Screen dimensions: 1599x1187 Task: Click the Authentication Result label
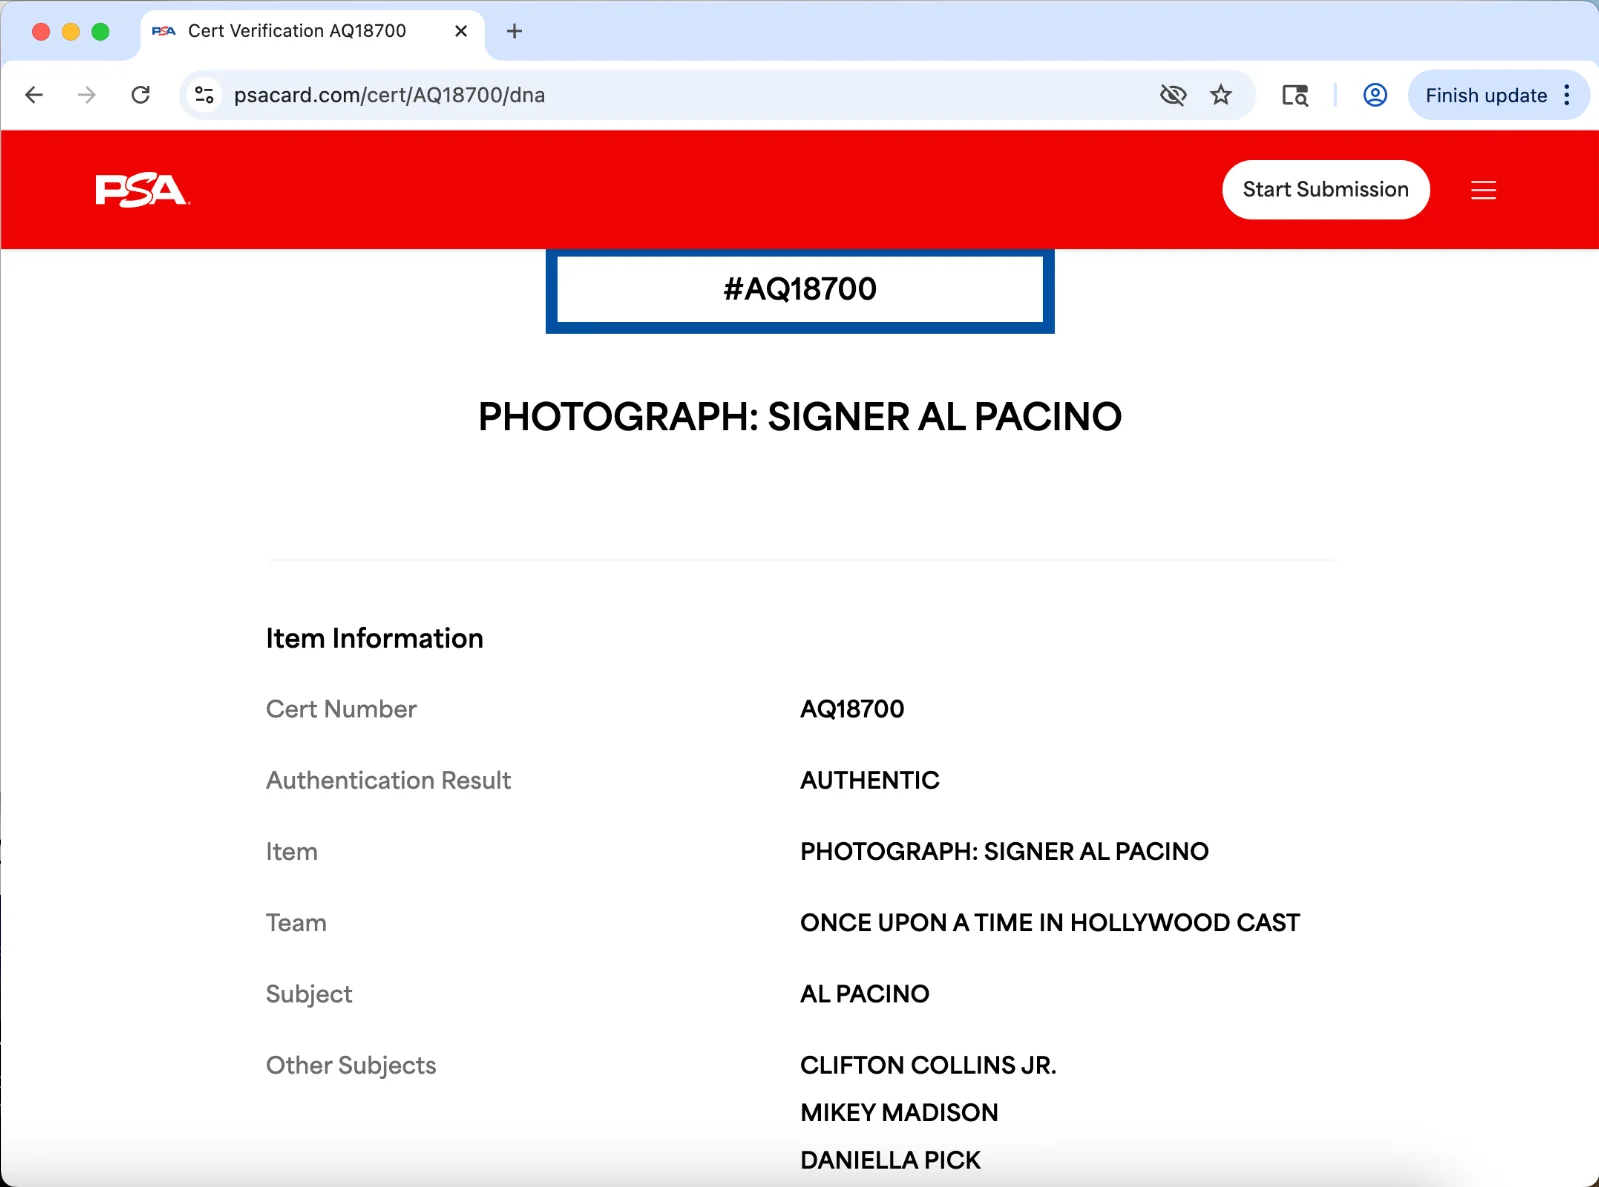pyautogui.click(x=388, y=780)
